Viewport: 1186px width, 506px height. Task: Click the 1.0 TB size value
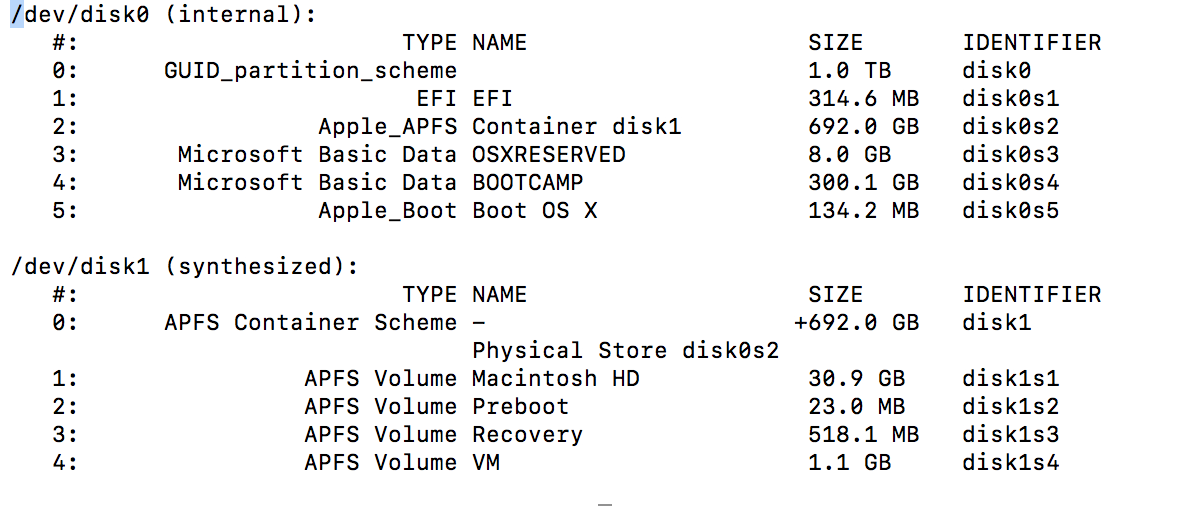(x=848, y=71)
